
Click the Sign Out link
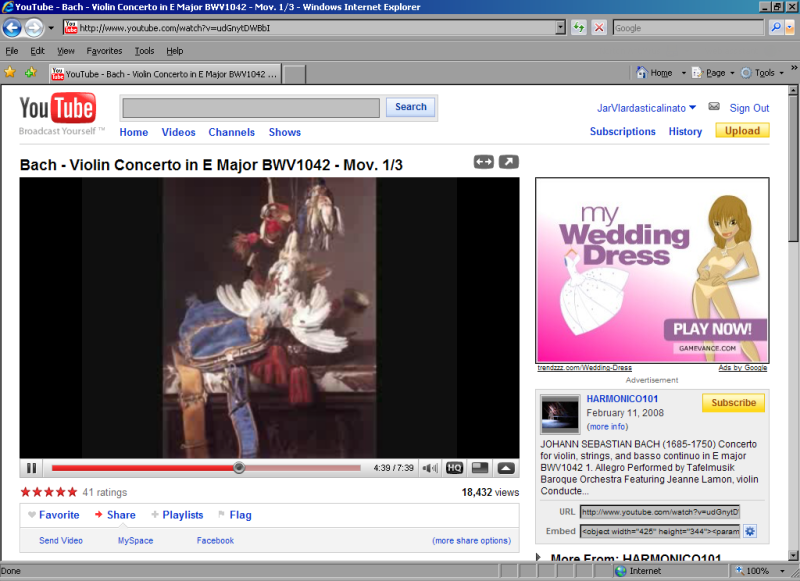pos(749,108)
